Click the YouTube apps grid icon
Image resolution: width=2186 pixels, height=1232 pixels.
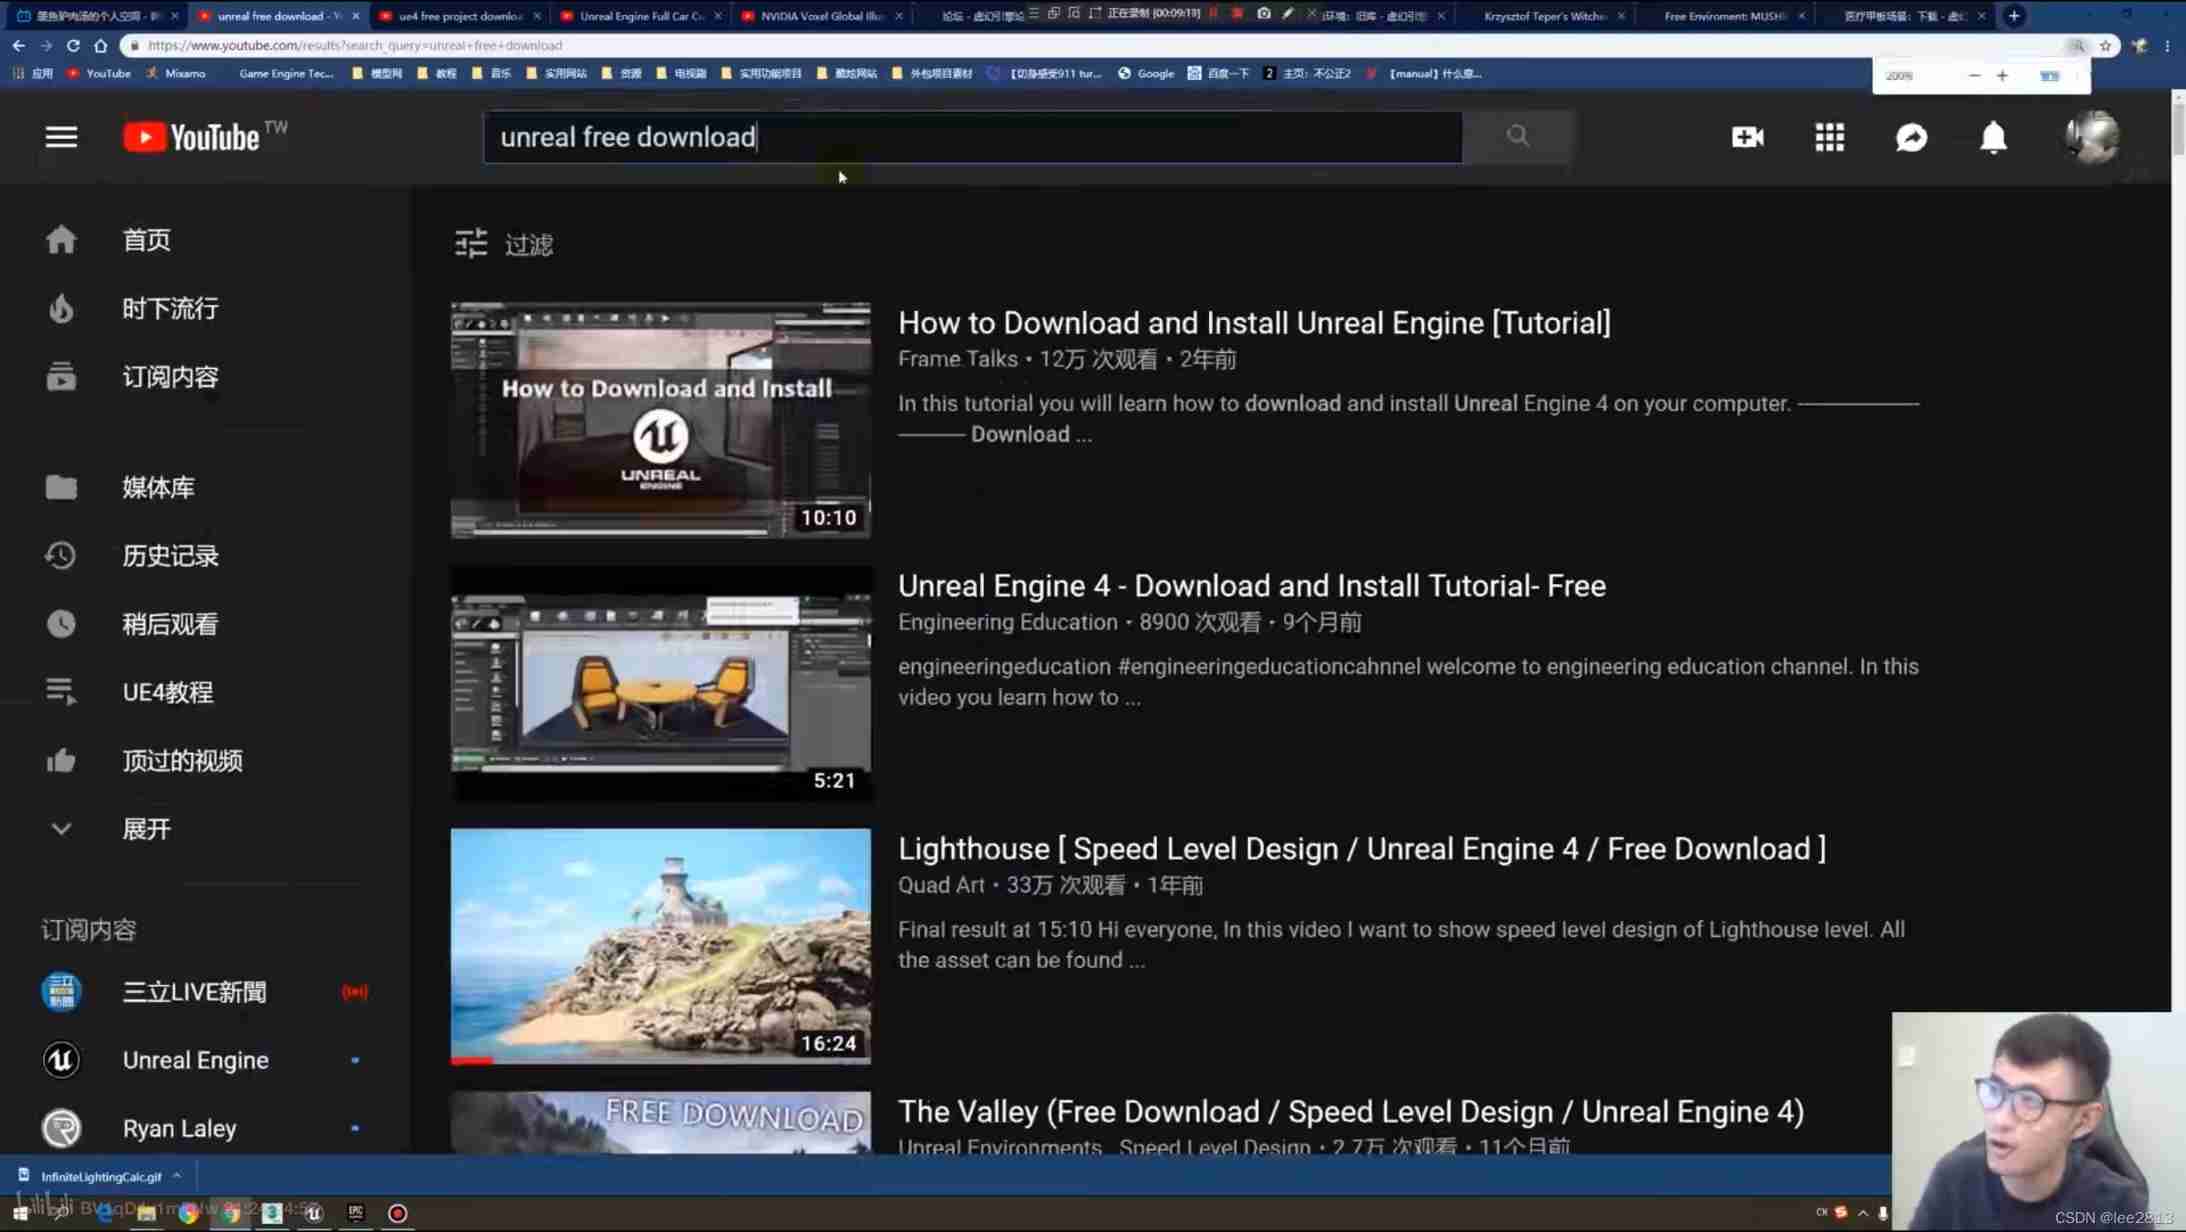pos(1829,137)
